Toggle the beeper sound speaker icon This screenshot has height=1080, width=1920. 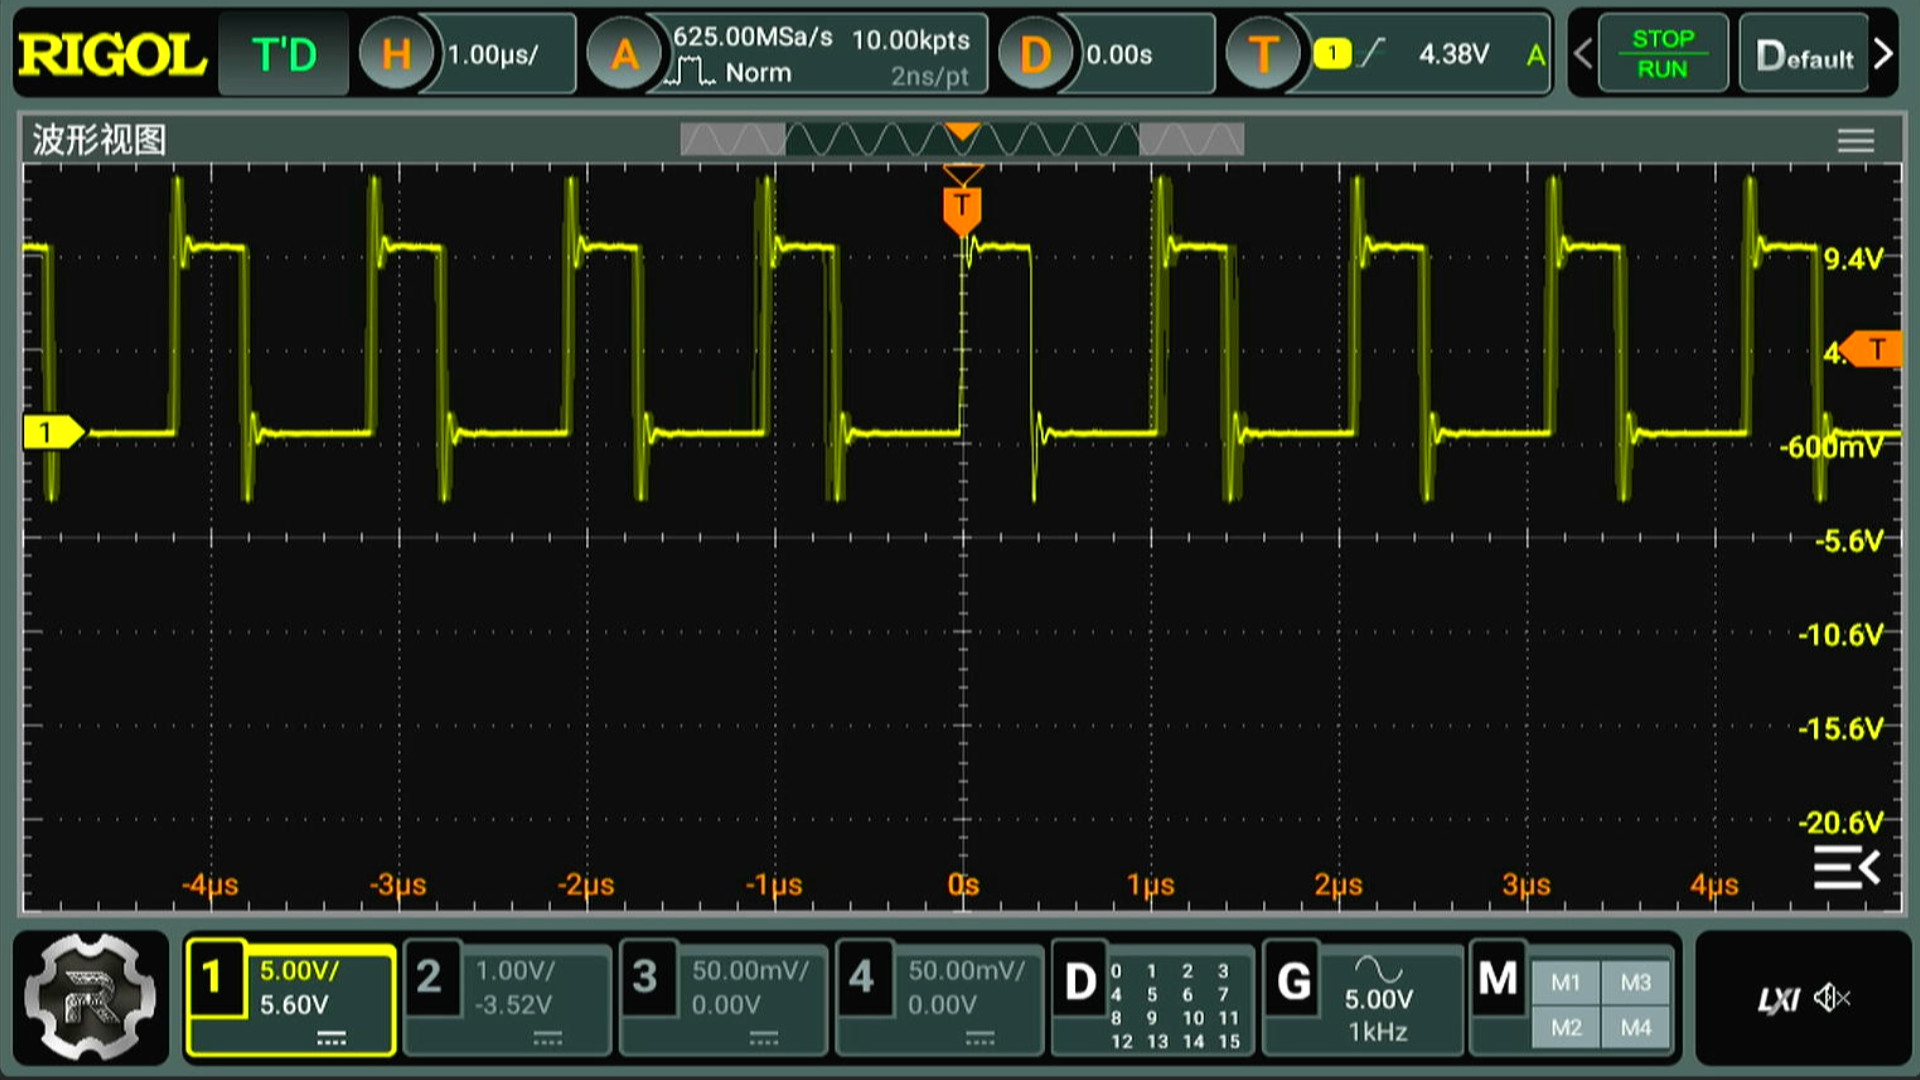click(x=1833, y=998)
